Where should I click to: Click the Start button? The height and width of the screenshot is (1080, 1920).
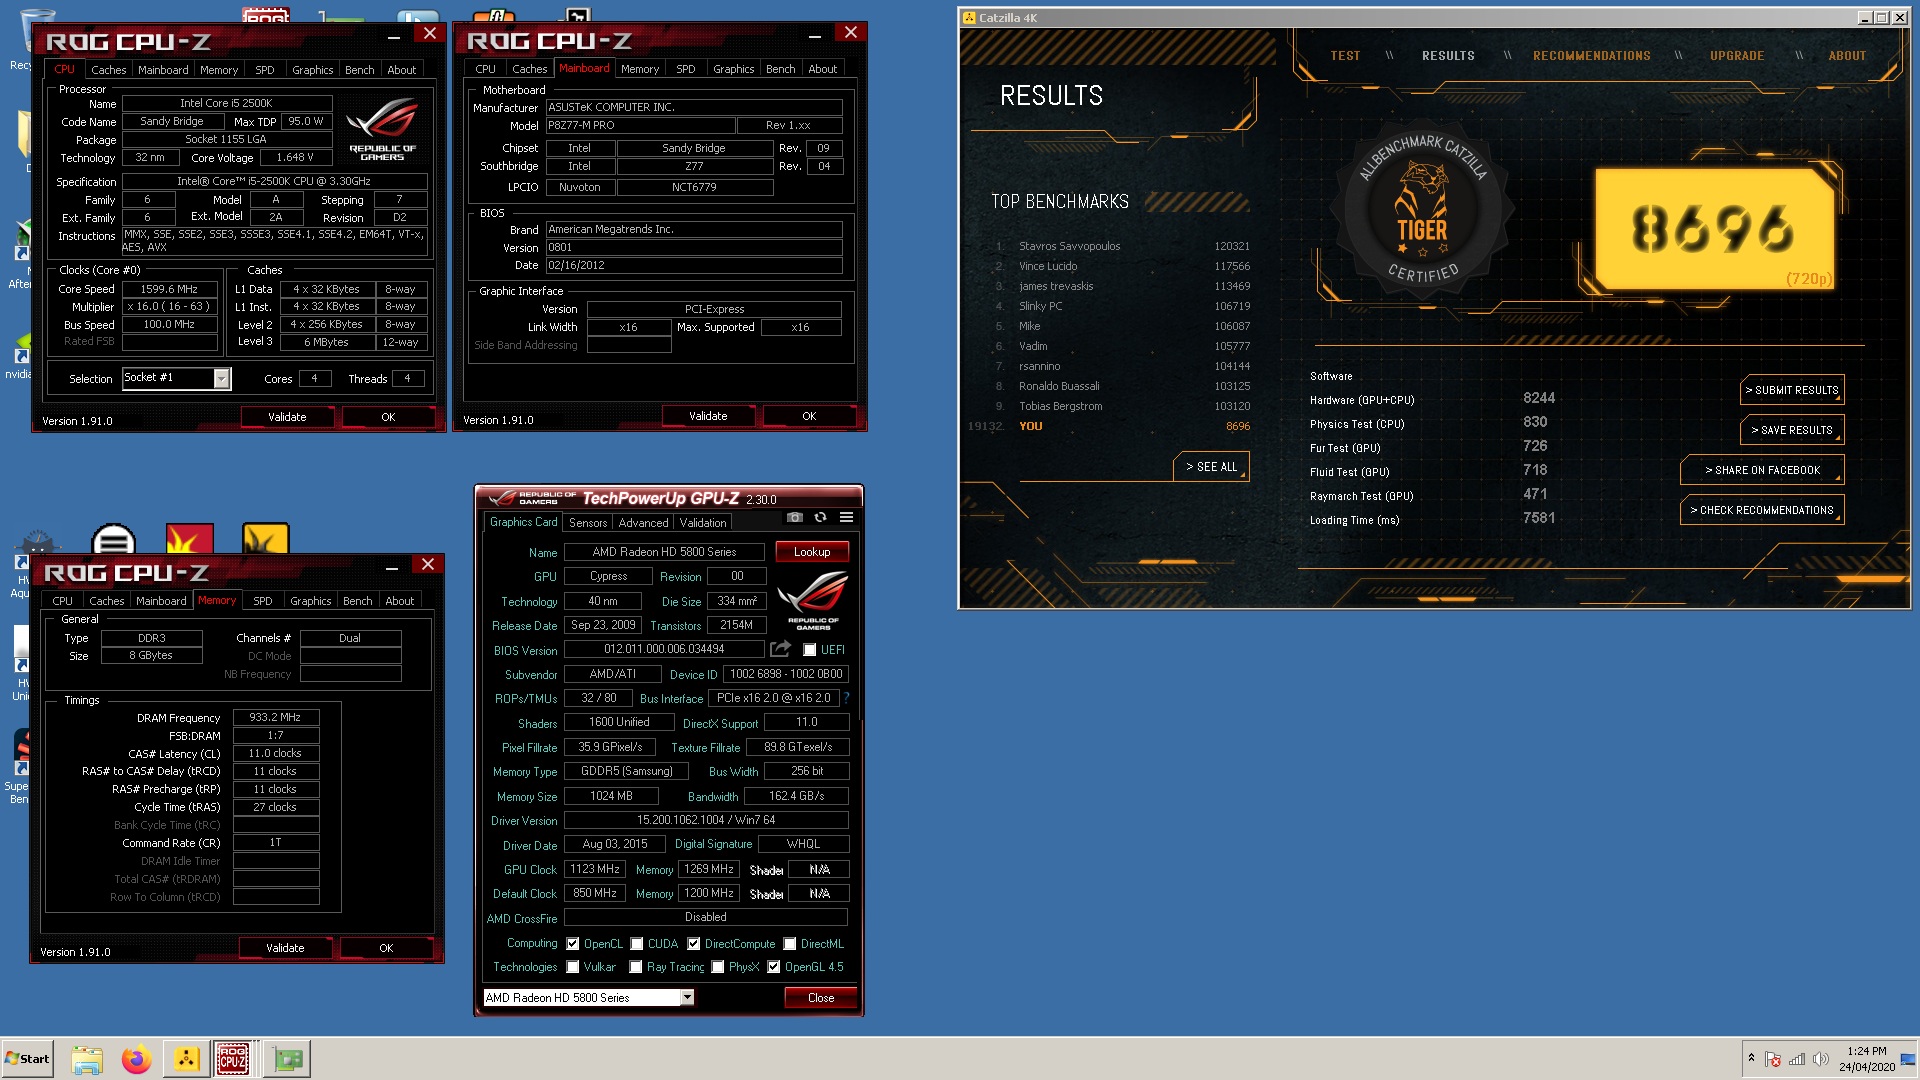[x=27, y=1059]
